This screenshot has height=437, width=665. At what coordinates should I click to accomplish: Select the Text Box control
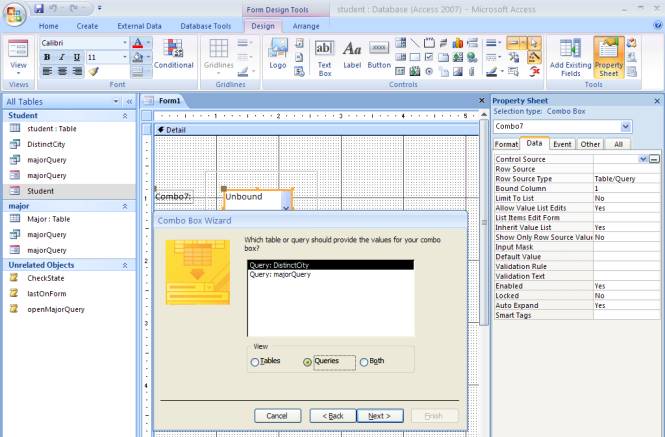pyautogui.click(x=324, y=58)
